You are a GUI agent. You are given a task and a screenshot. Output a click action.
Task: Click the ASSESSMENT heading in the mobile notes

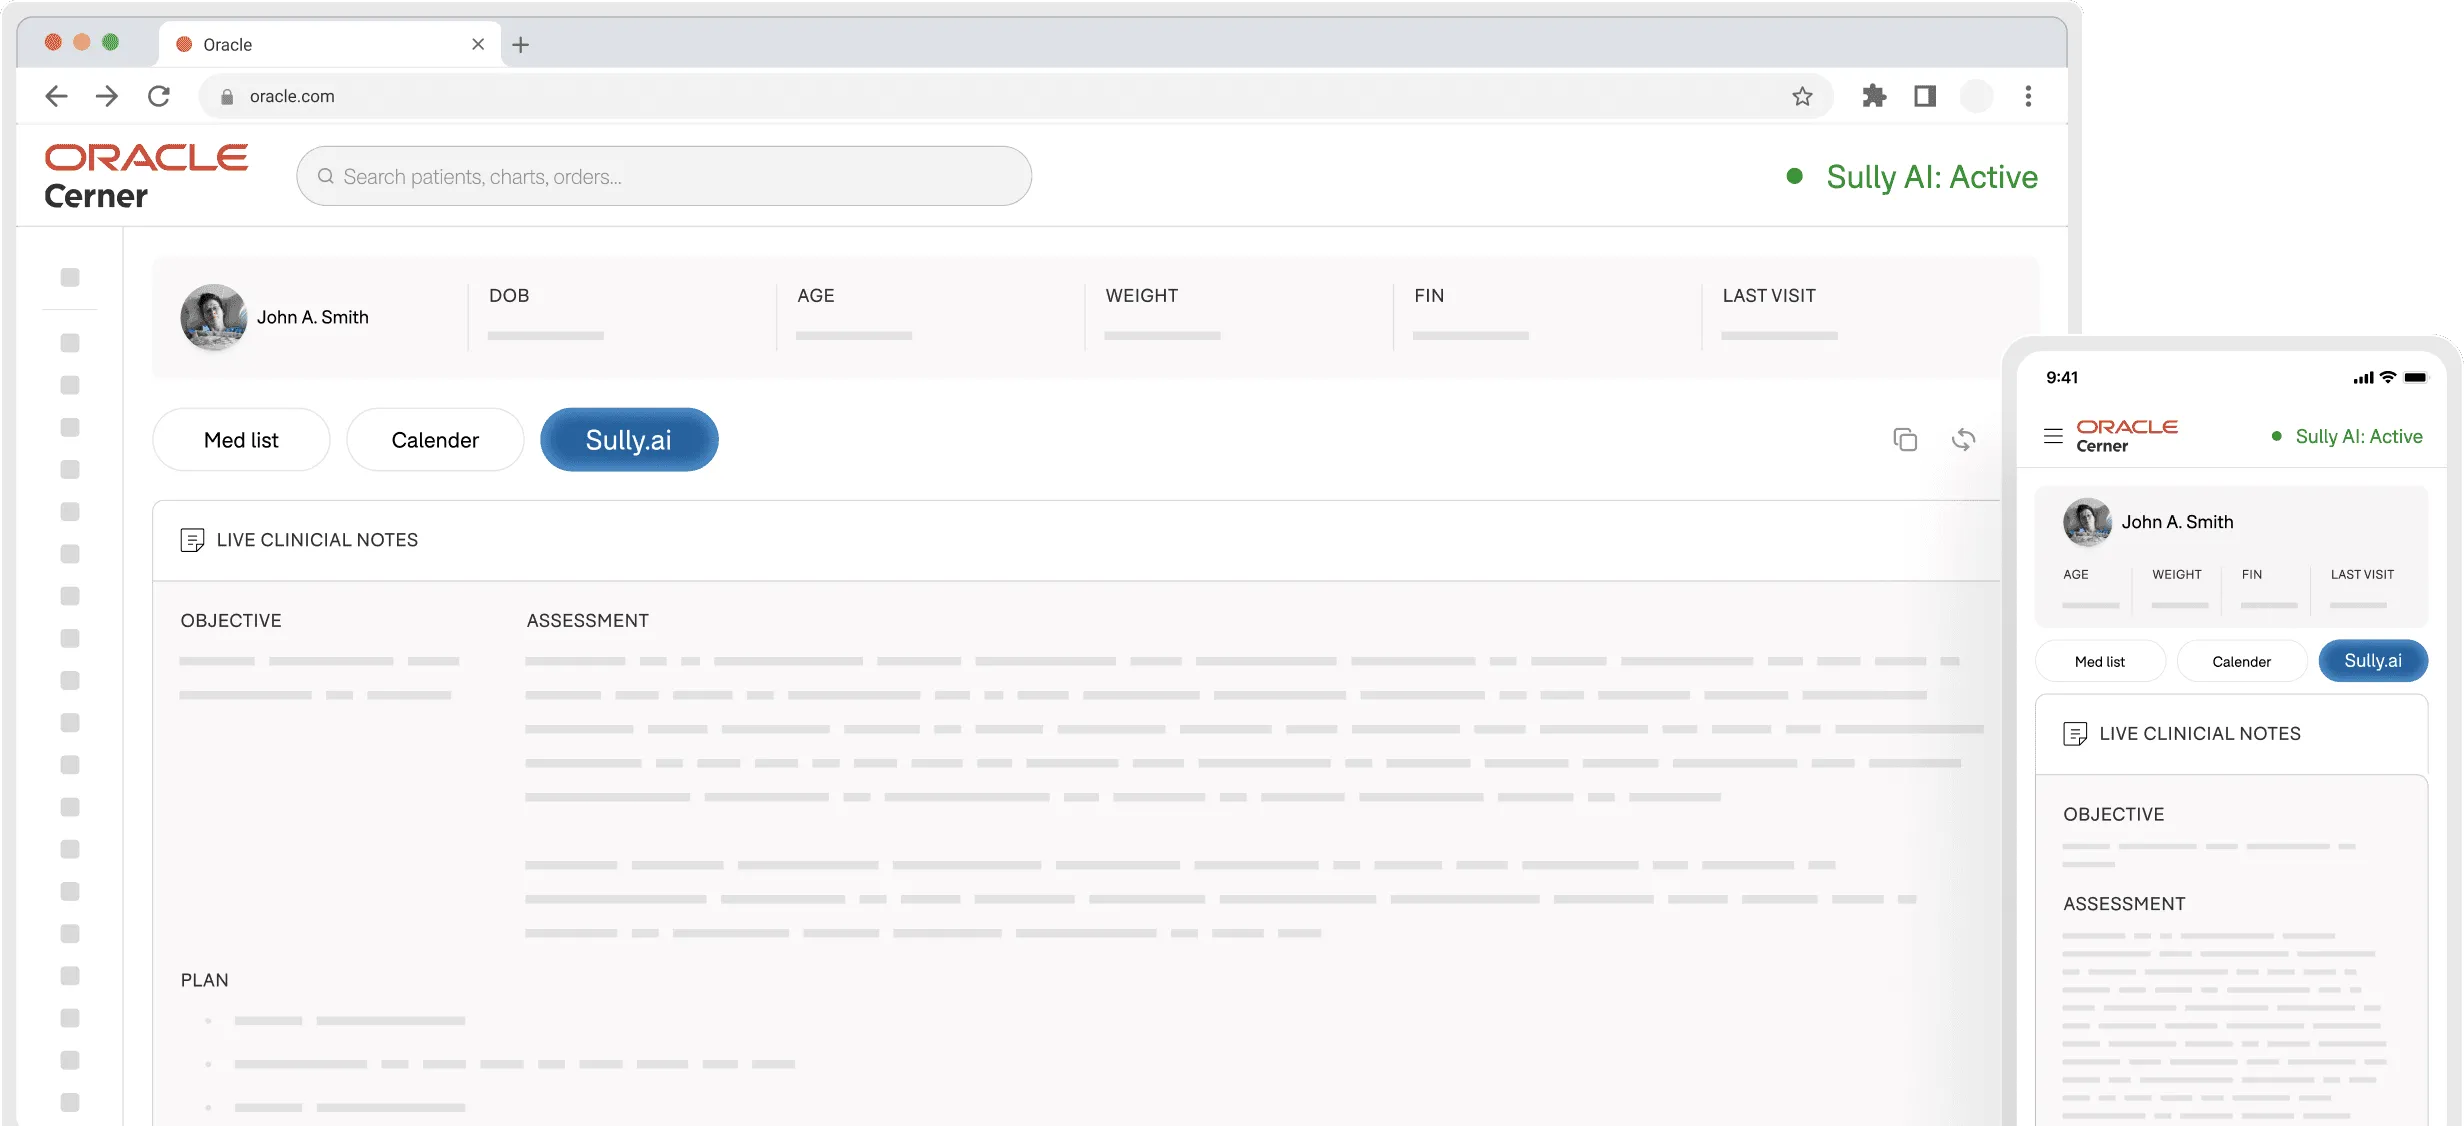[x=2125, y=904]
